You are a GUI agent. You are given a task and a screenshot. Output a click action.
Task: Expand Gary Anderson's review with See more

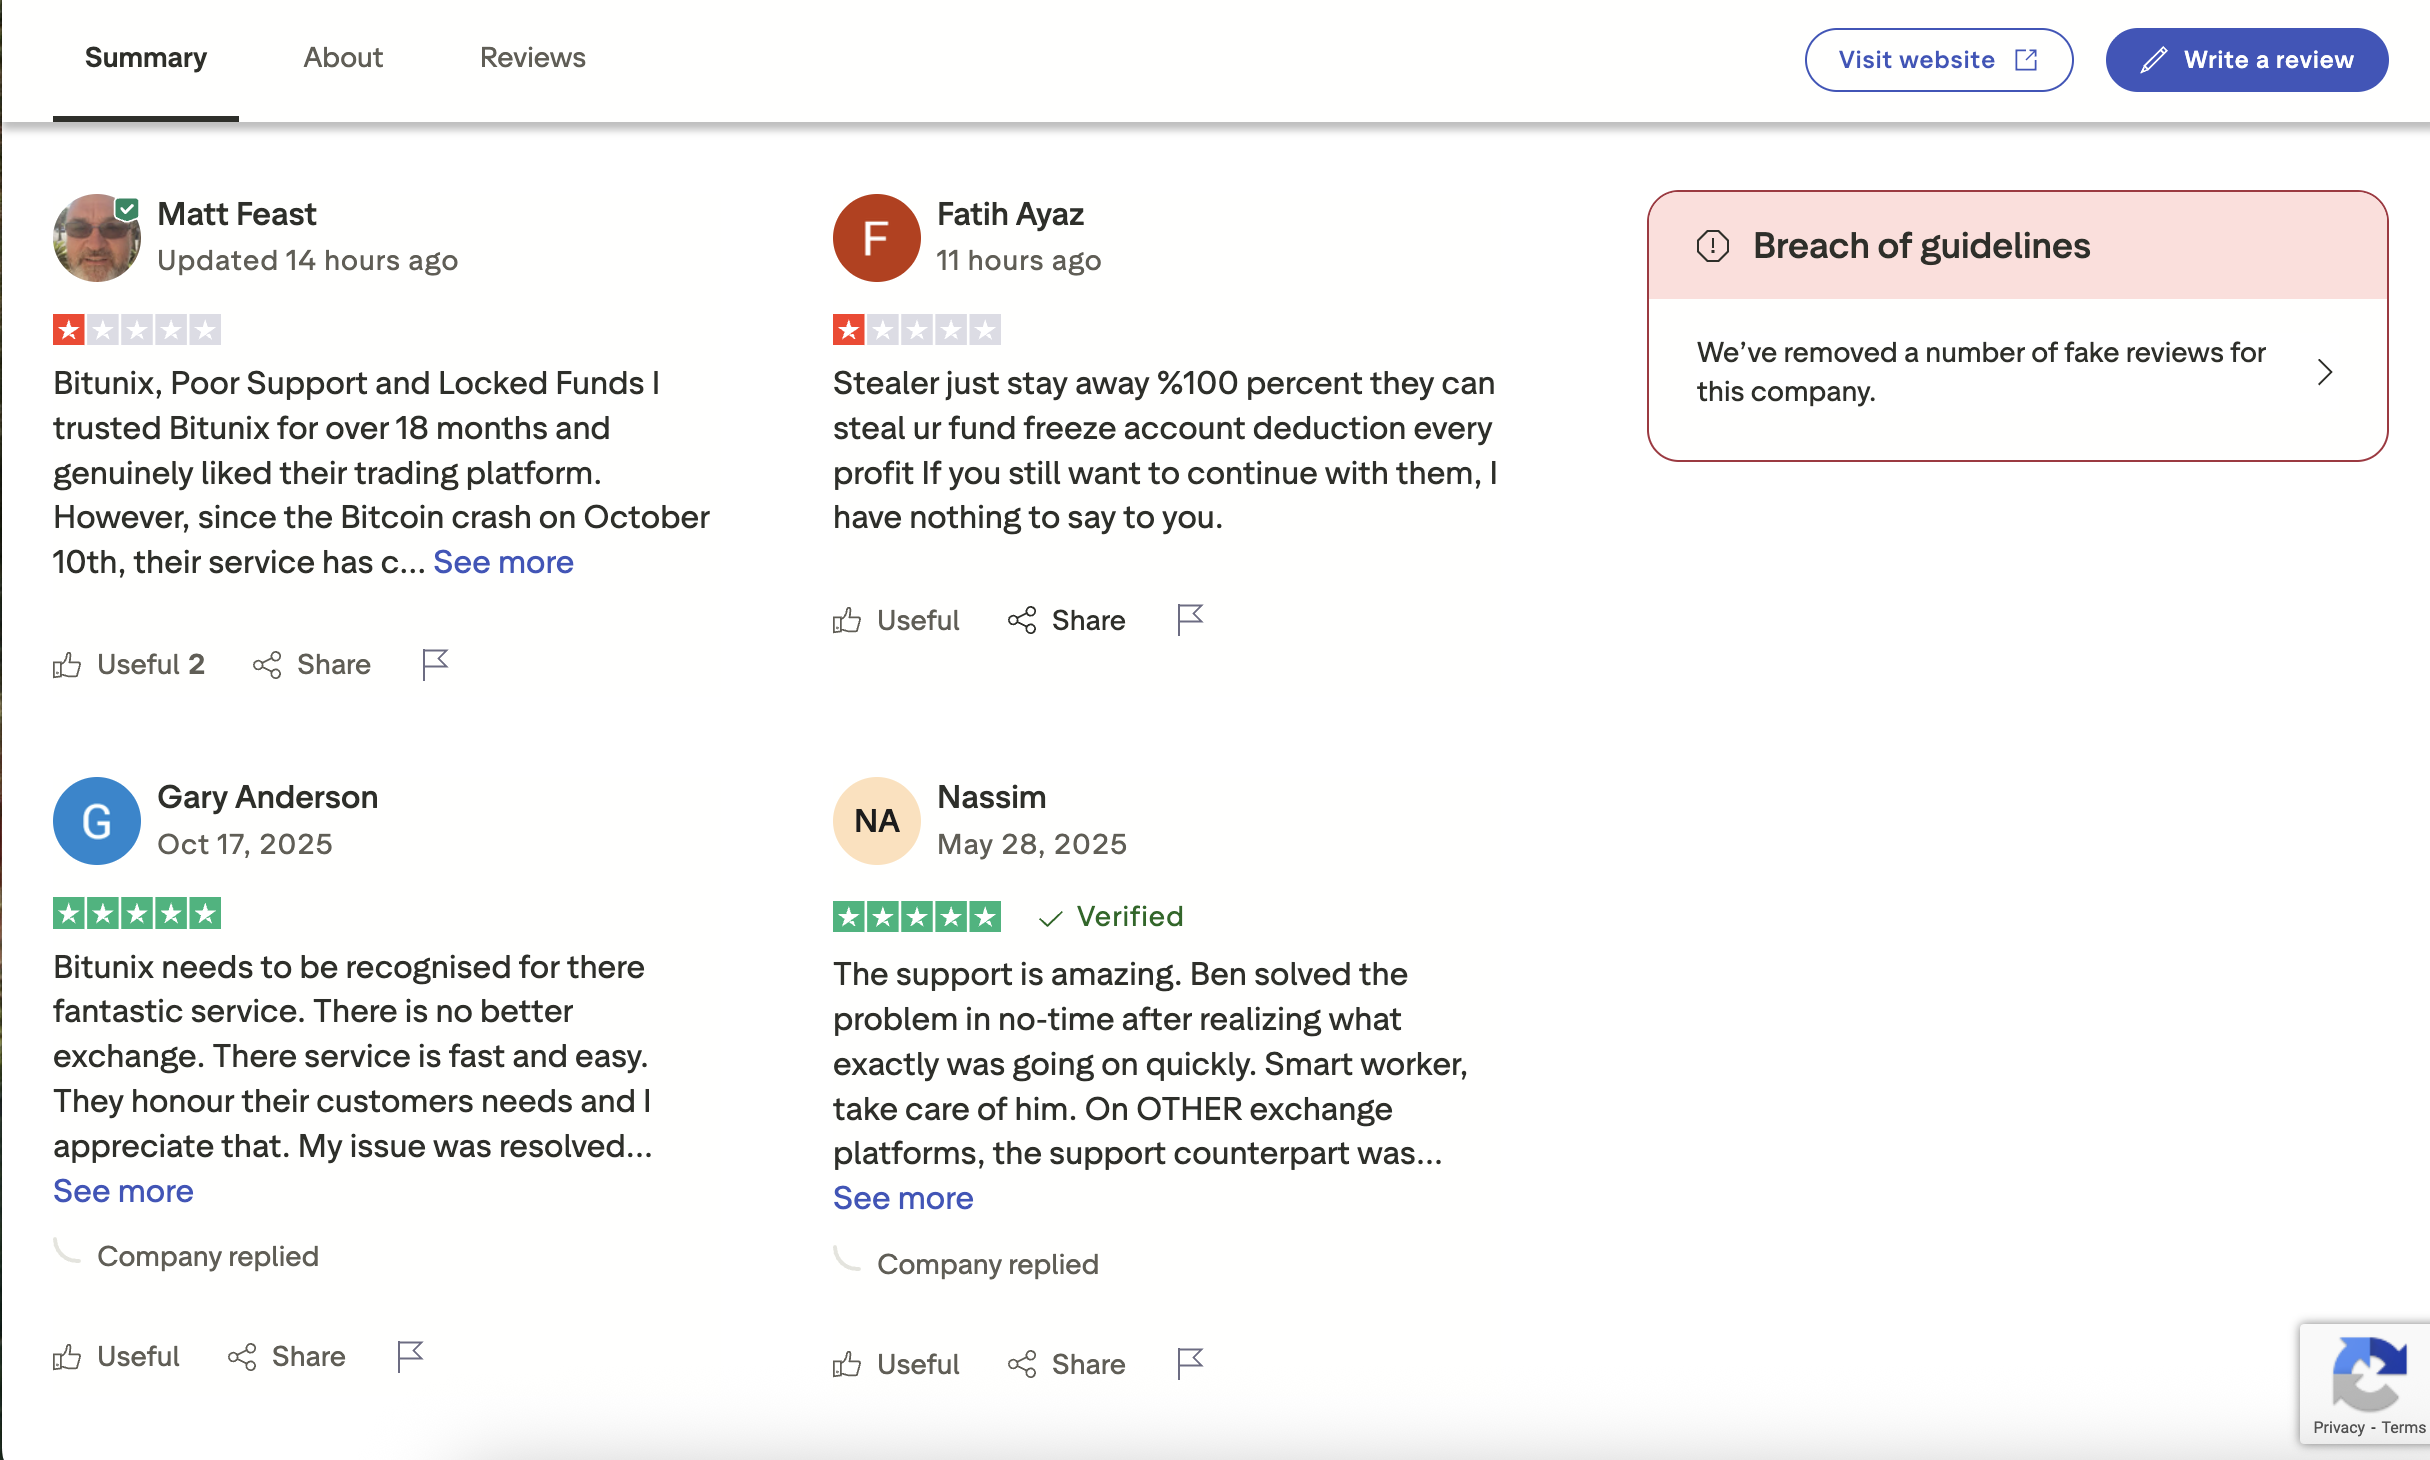coord(123,1191)
